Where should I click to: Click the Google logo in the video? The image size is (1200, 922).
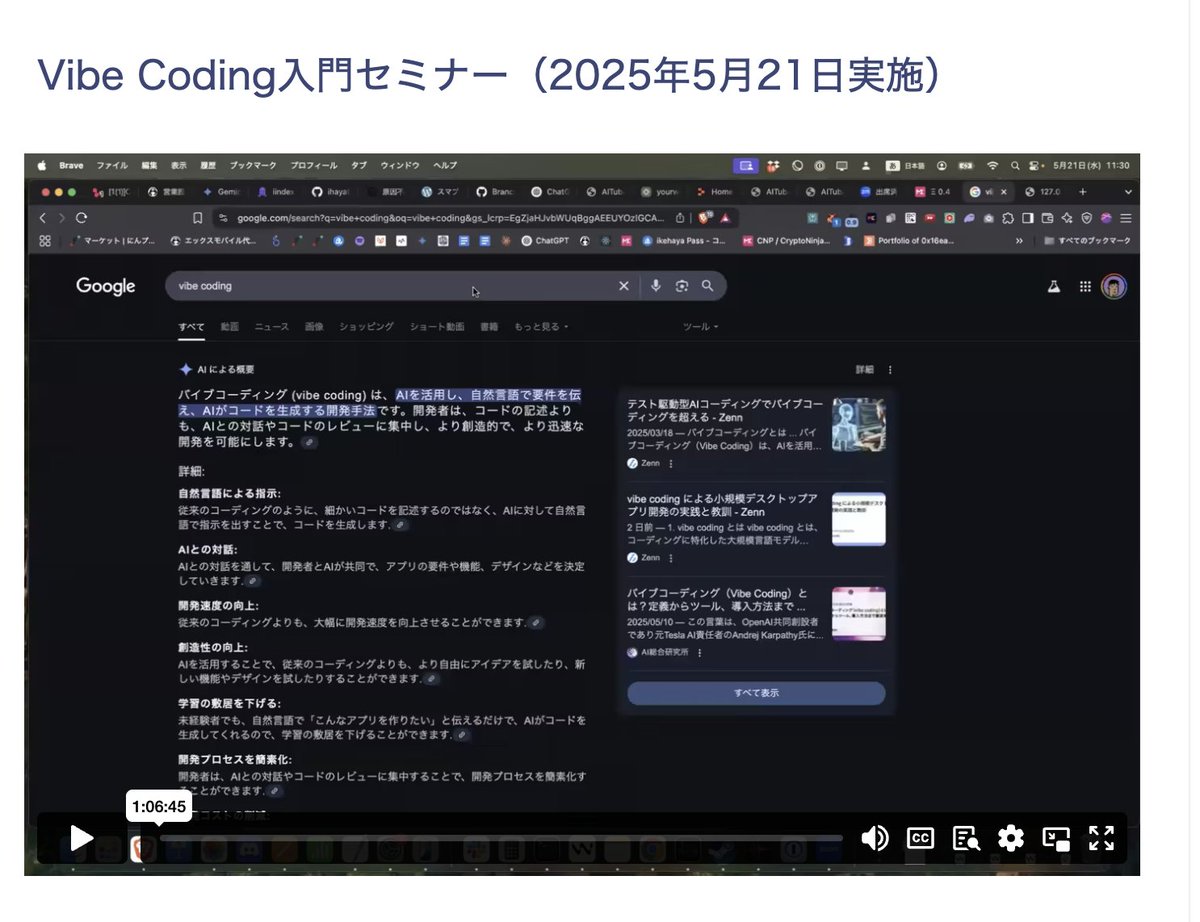[106, 287]
